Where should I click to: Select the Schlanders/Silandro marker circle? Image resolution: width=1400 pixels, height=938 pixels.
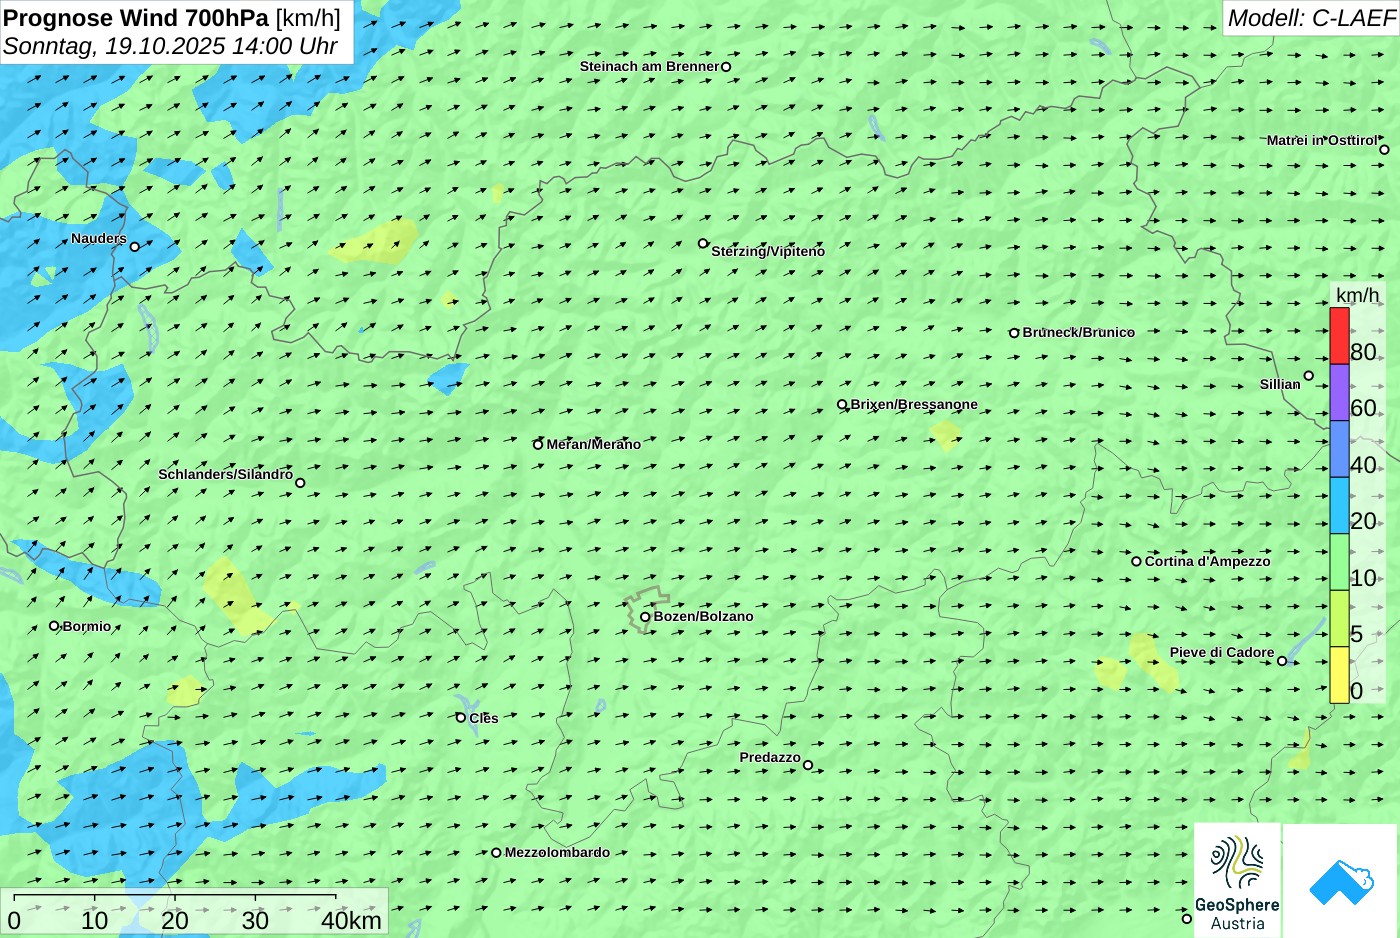click(x=300, y=483)
